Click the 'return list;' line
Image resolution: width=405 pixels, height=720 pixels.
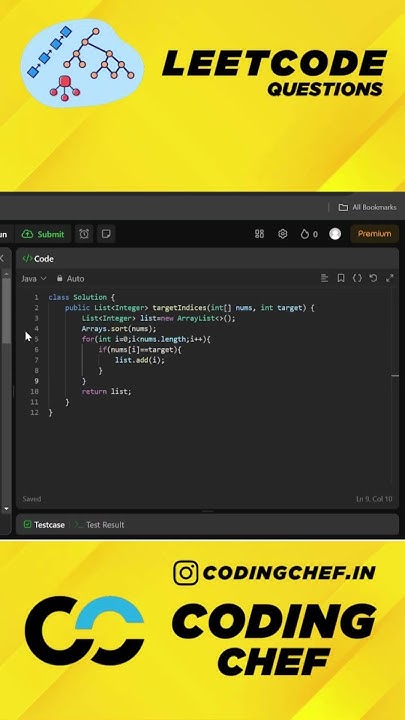(107, 392)
